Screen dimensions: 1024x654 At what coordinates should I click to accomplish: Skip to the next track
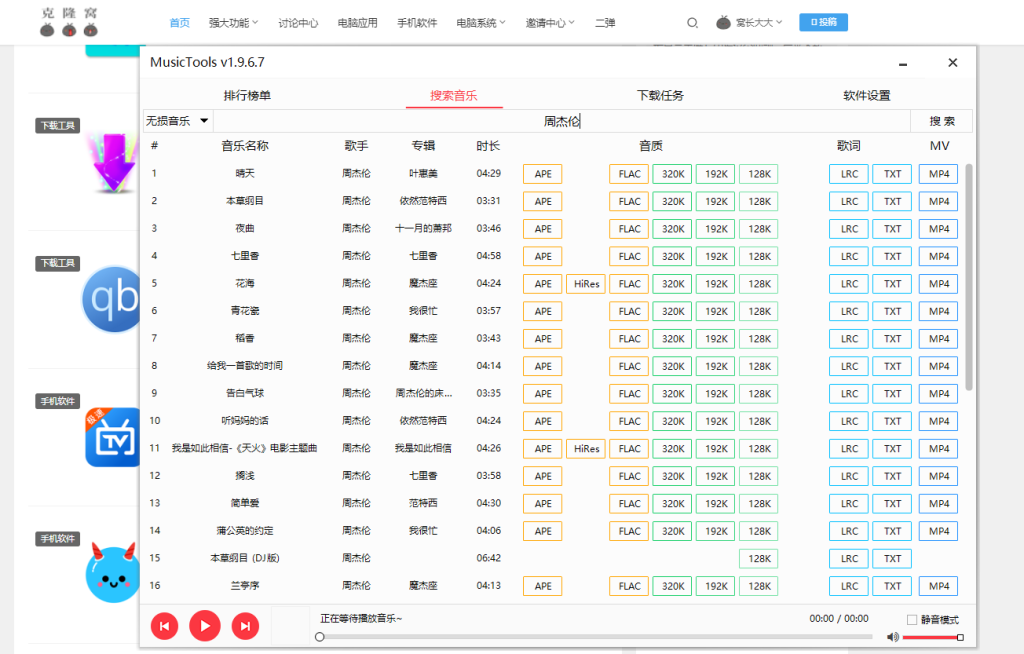pos(246,627)
